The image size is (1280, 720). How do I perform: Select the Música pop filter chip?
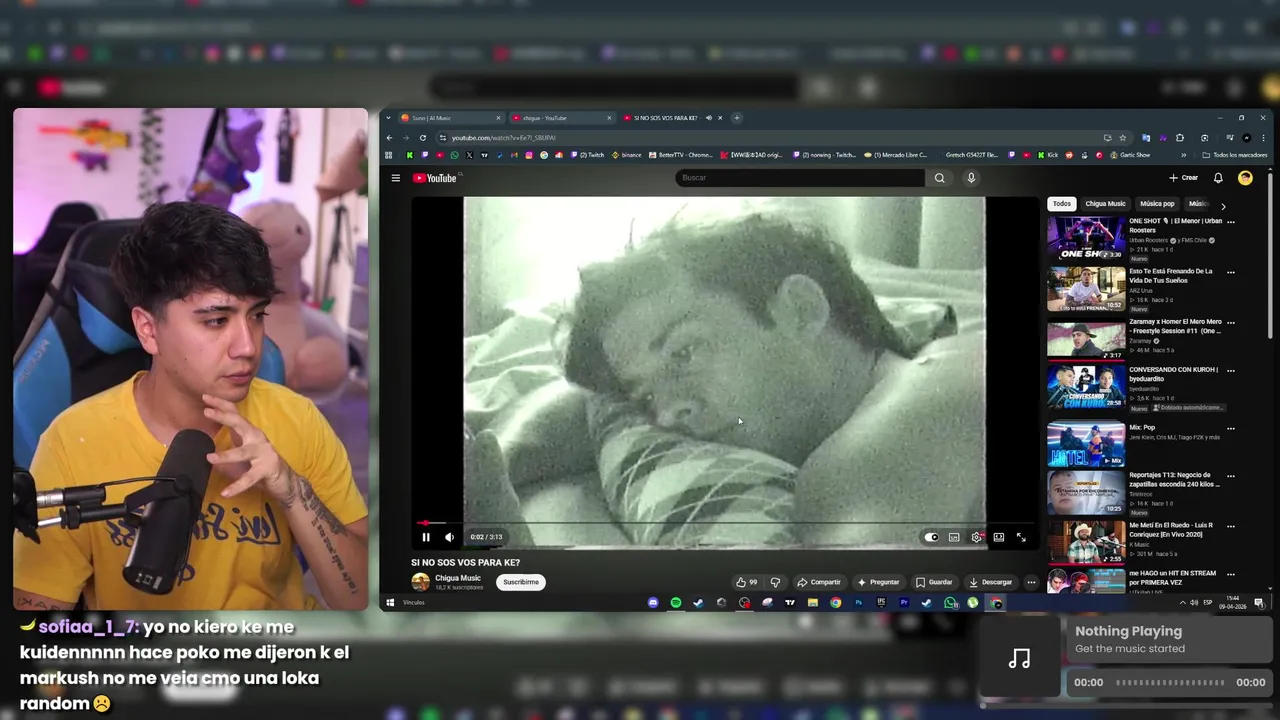[1157, 204]
